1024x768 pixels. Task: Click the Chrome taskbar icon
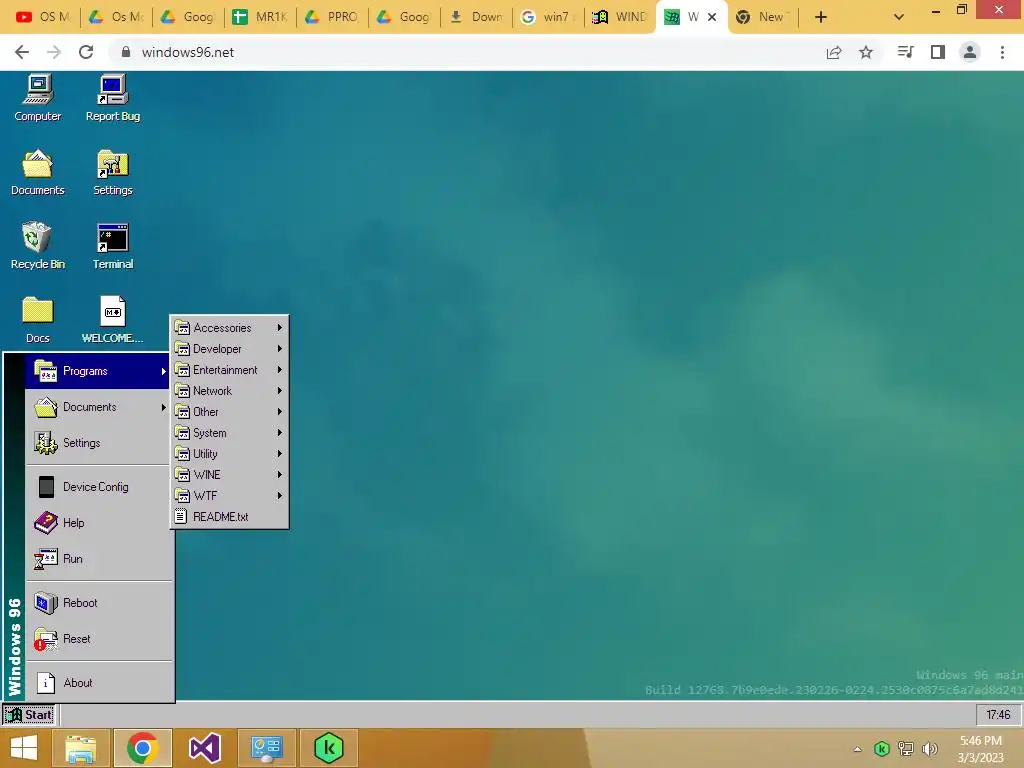coord(143,748)
